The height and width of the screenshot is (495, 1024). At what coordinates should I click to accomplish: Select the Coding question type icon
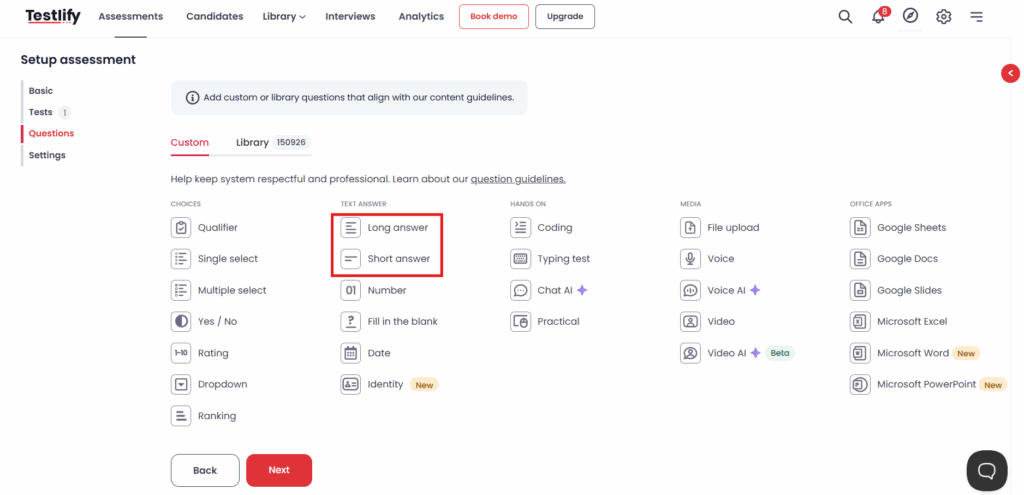(520, 227)
